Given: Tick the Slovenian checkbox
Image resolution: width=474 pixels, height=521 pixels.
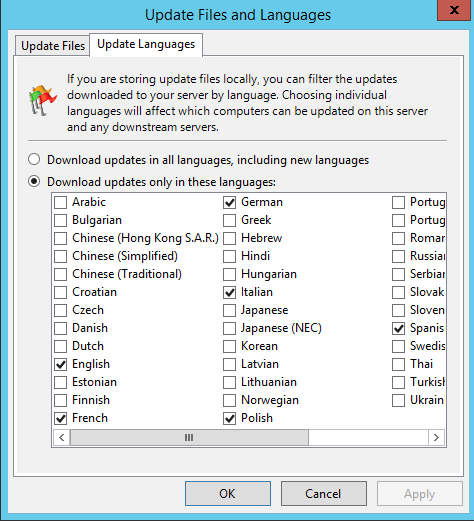Looking at the screenshot, I should [x=399, y=310].
